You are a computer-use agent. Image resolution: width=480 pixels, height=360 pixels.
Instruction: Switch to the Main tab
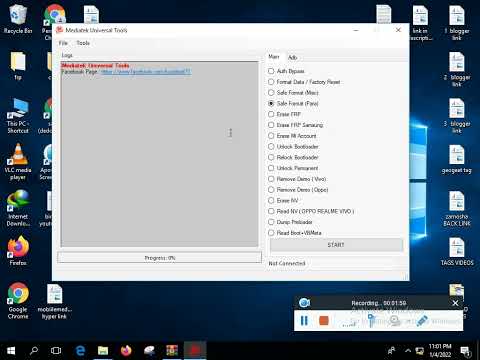274,57
